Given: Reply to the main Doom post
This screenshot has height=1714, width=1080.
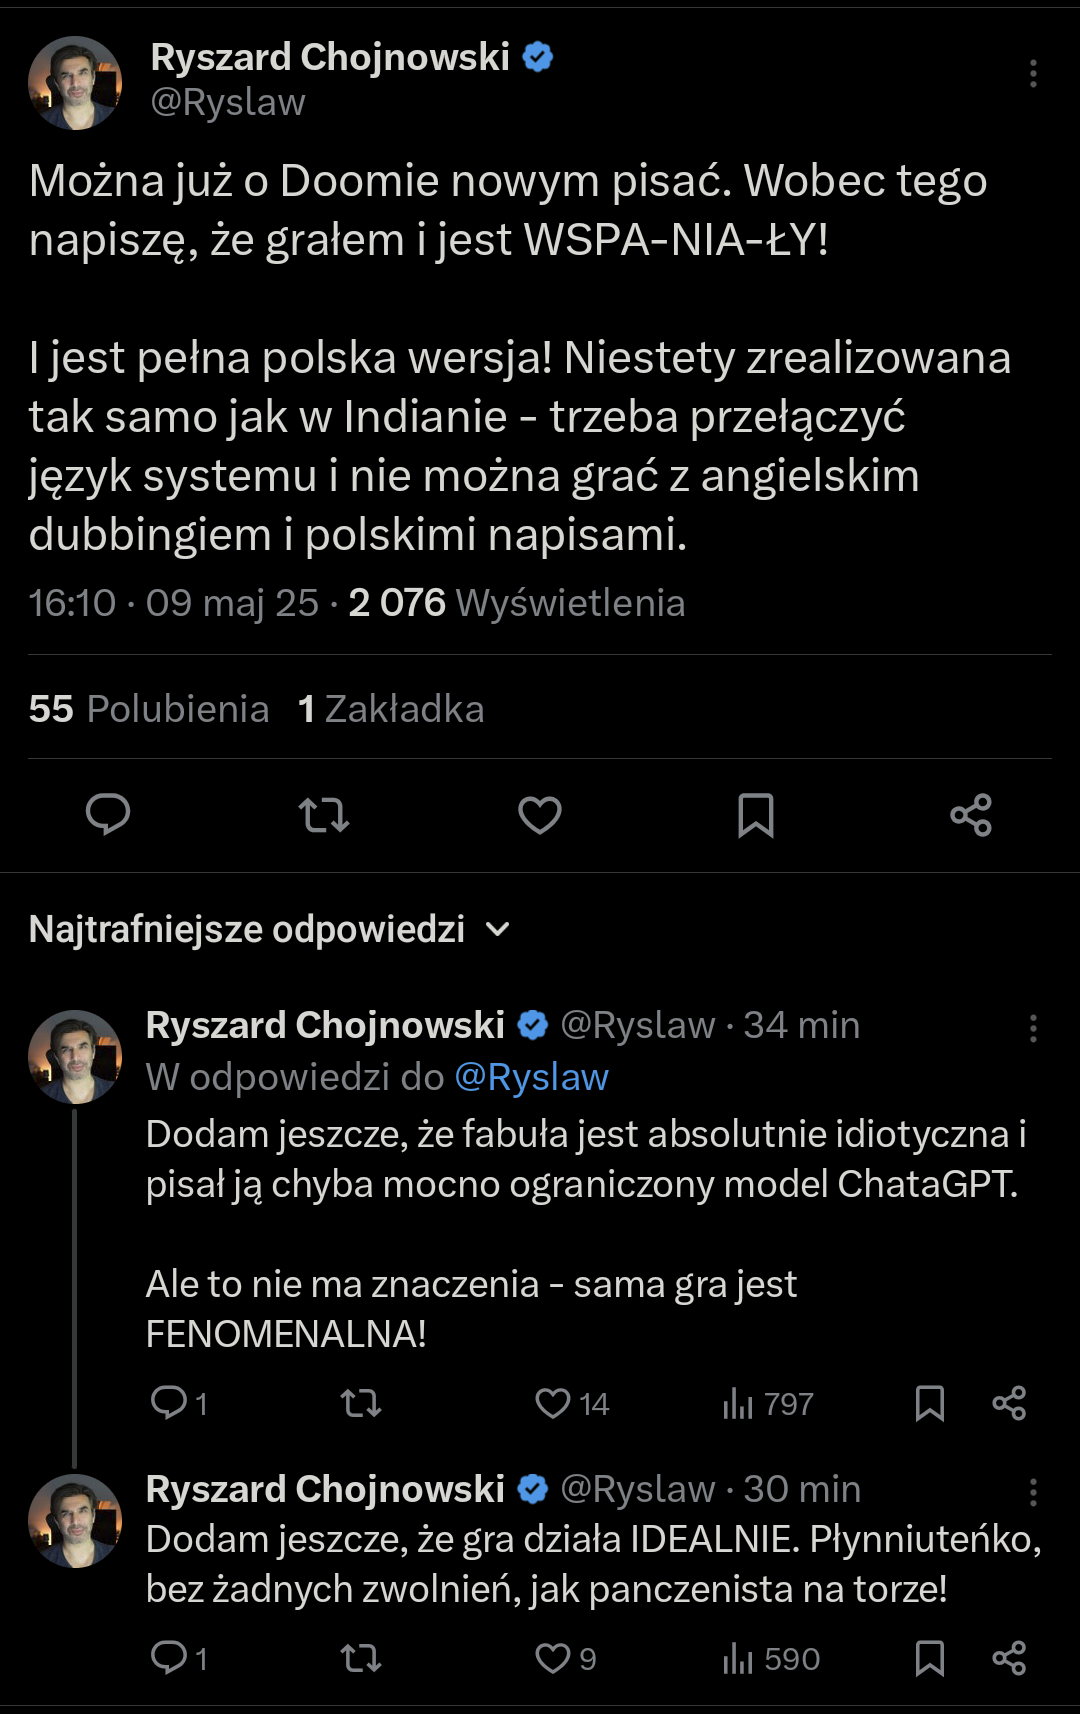Looking at the screenshot, I should point(108,815).
